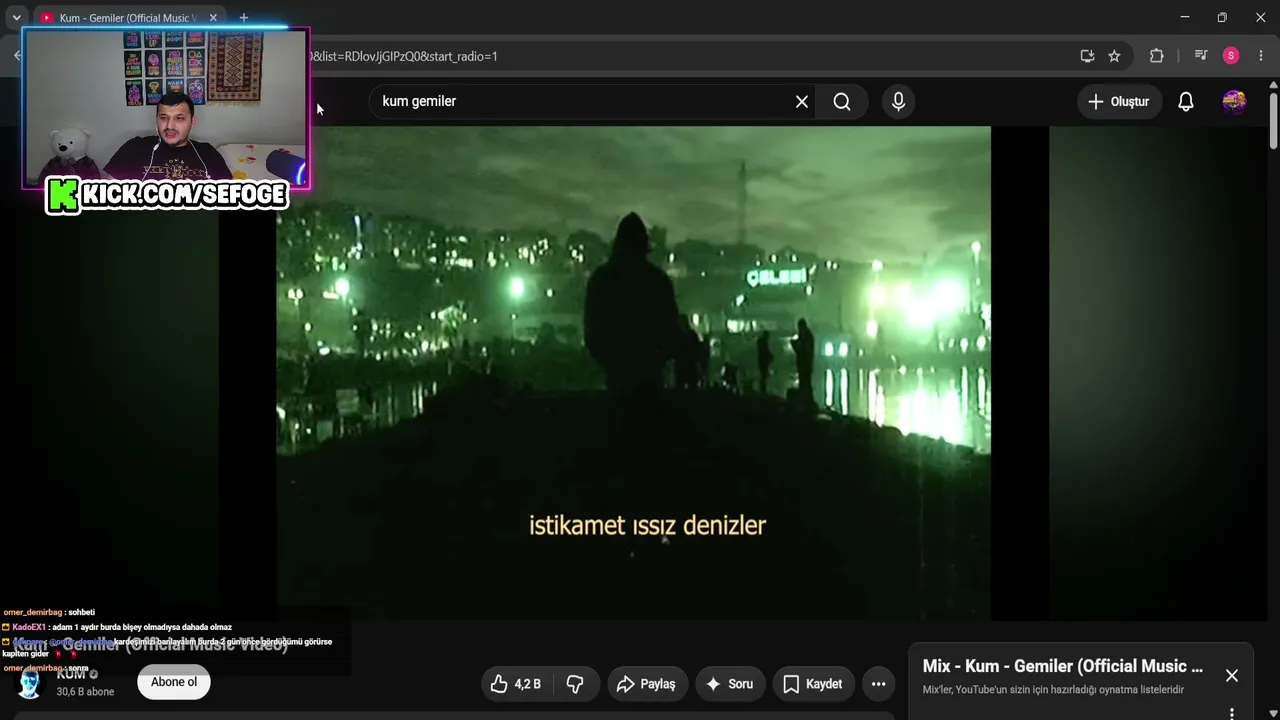Image resolution: width=1280 pixels, height=720 pixels.
Task: Subscribe with the Abone ol button
Action: pos(174,682)
